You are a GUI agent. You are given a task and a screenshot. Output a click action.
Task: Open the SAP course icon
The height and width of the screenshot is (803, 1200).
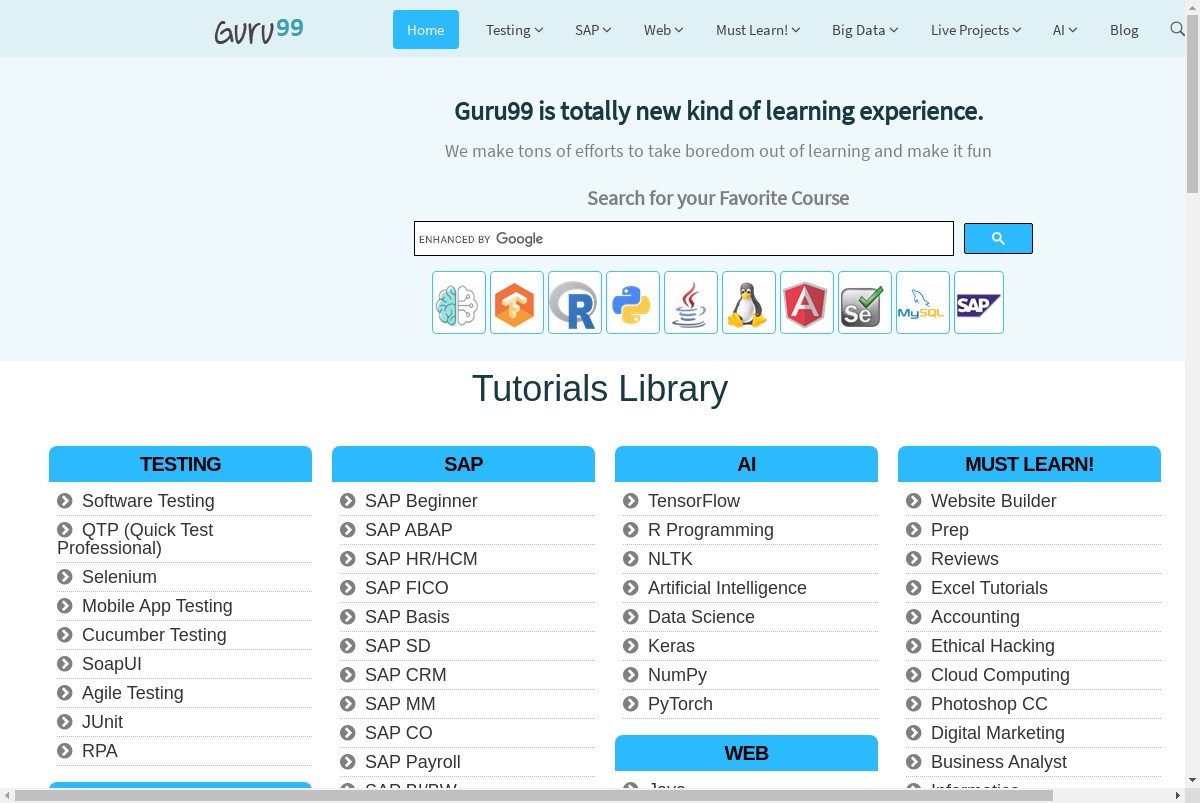(979, 302)
